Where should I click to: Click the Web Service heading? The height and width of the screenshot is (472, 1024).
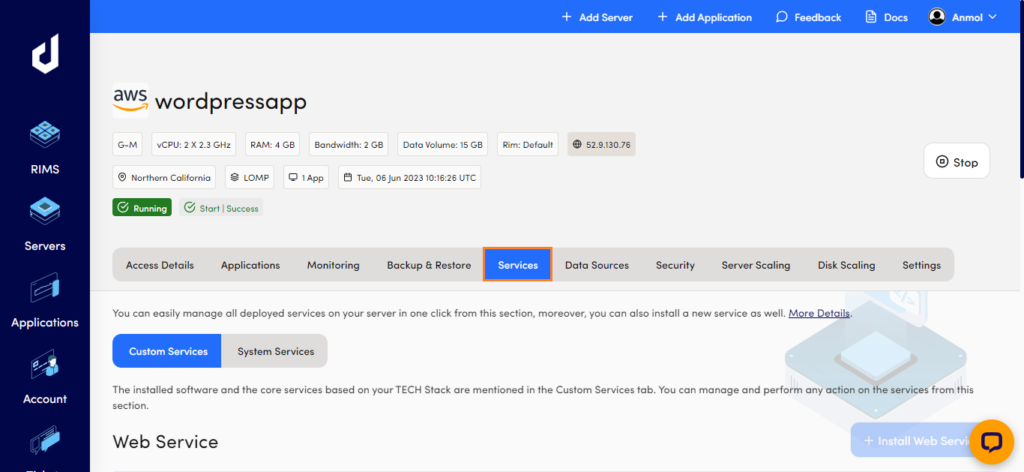(165, 441)
